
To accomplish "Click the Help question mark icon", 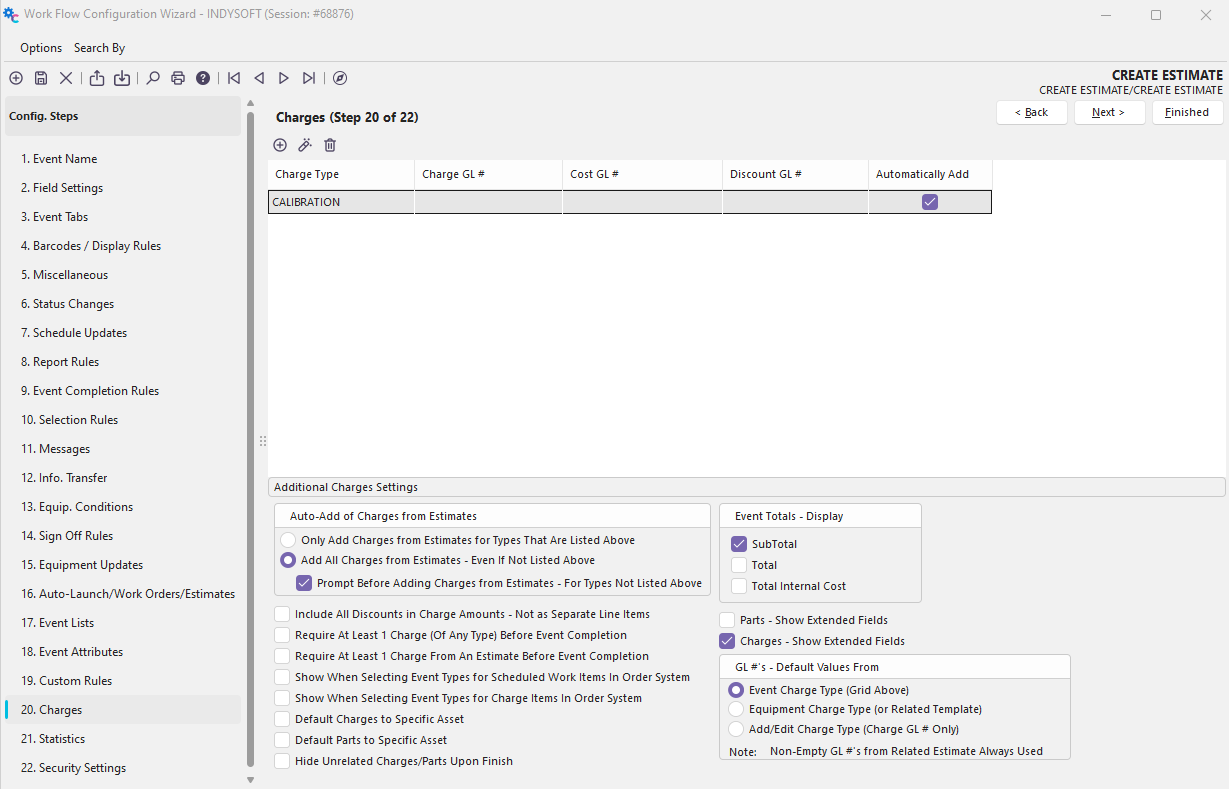I will [x=203, y=78].
